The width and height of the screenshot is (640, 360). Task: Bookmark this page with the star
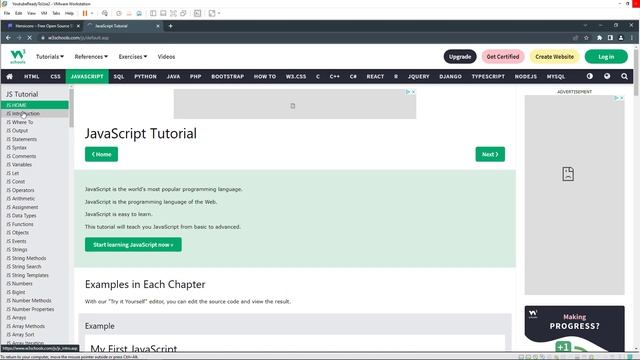(x=586, y=38)
